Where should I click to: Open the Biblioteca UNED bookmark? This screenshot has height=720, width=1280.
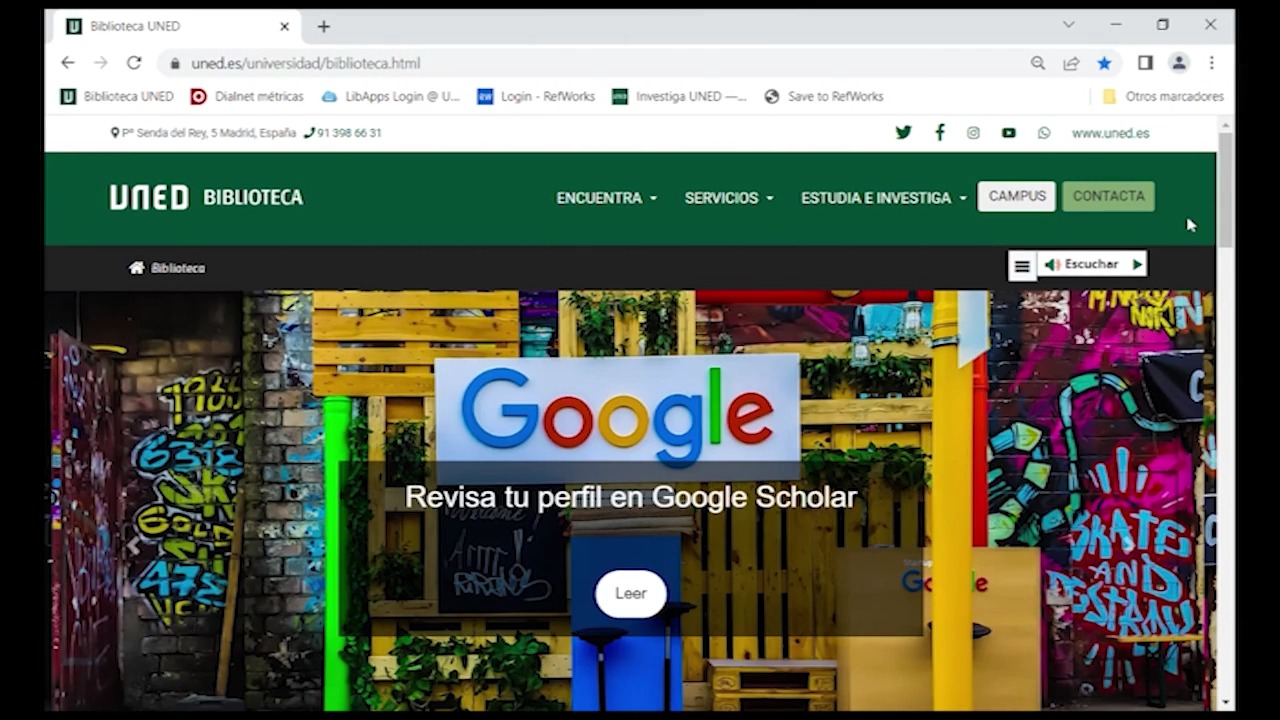pos(117,97)
